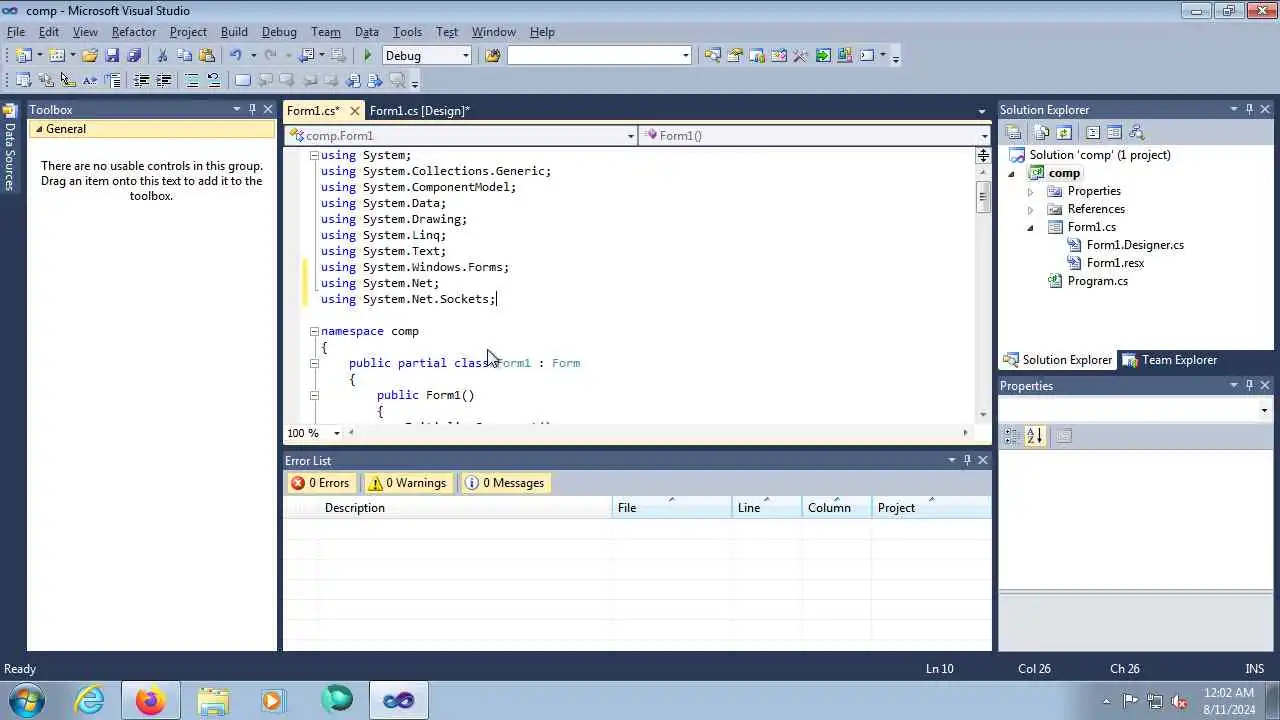This screenshot has height=720, width=1280.
Task: Click the Save All icon
Action: (x=134, y=56)
